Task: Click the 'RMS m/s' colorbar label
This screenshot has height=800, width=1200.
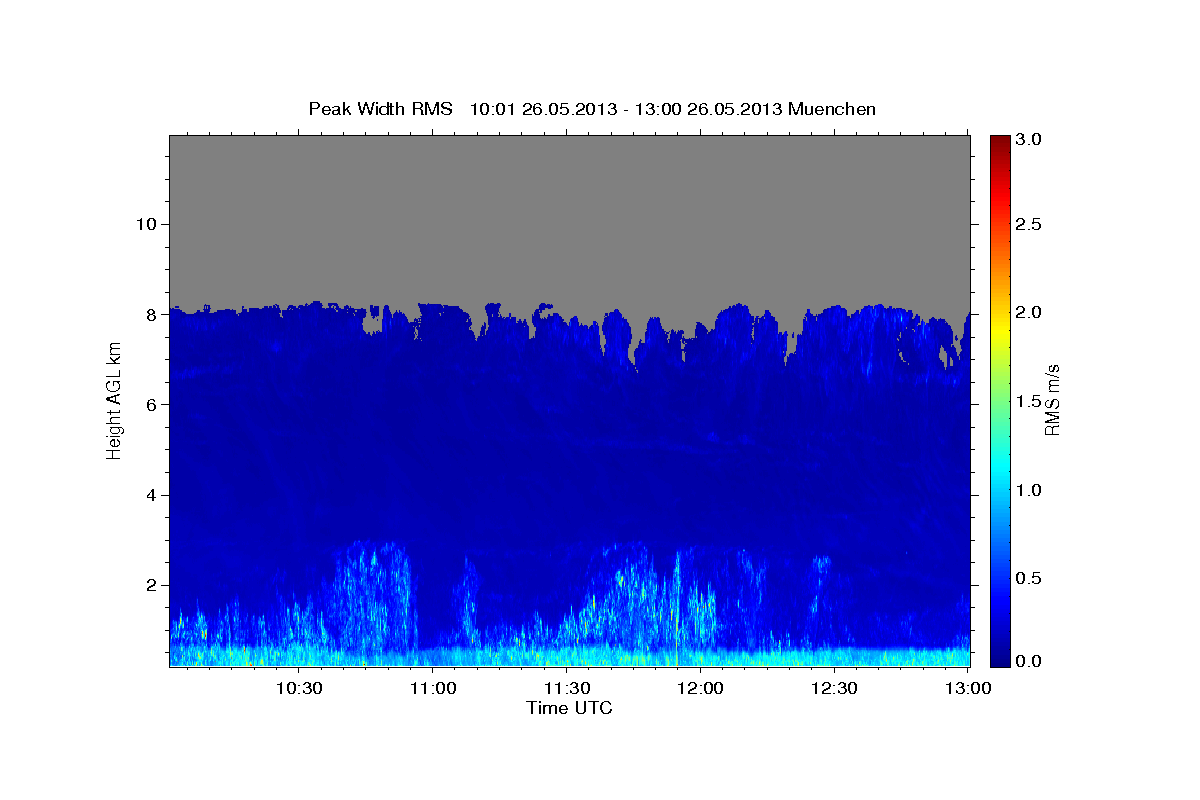Action: tap(1051, 401)
